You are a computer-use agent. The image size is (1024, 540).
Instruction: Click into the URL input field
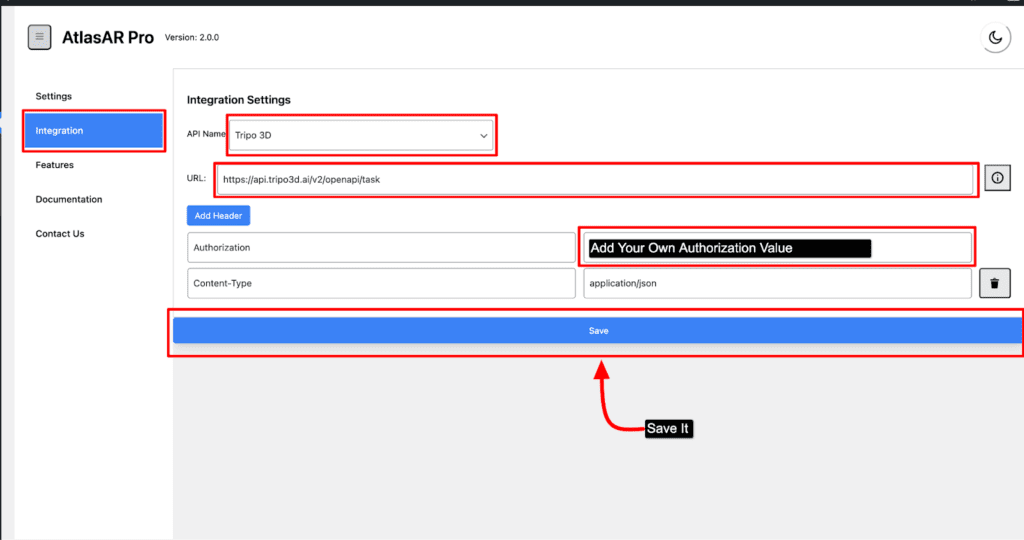(x=595, y=180)
